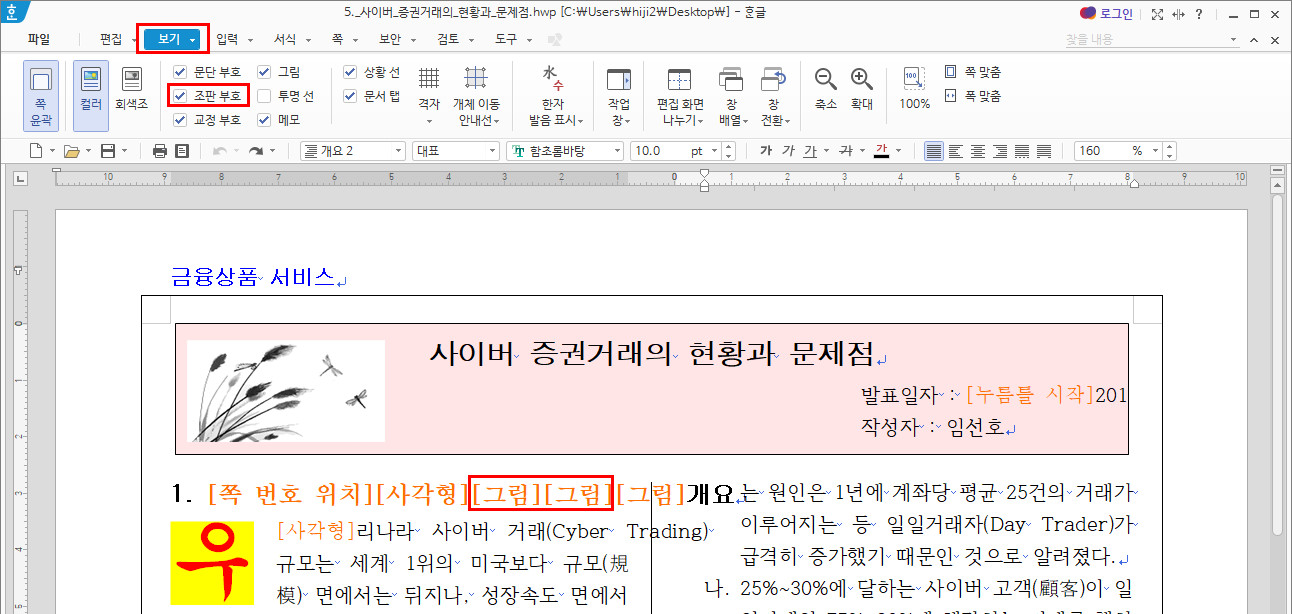Open the 서식 menu
Screen dimensions: 1292x614
pyautogui.click(x=285, y=40)
